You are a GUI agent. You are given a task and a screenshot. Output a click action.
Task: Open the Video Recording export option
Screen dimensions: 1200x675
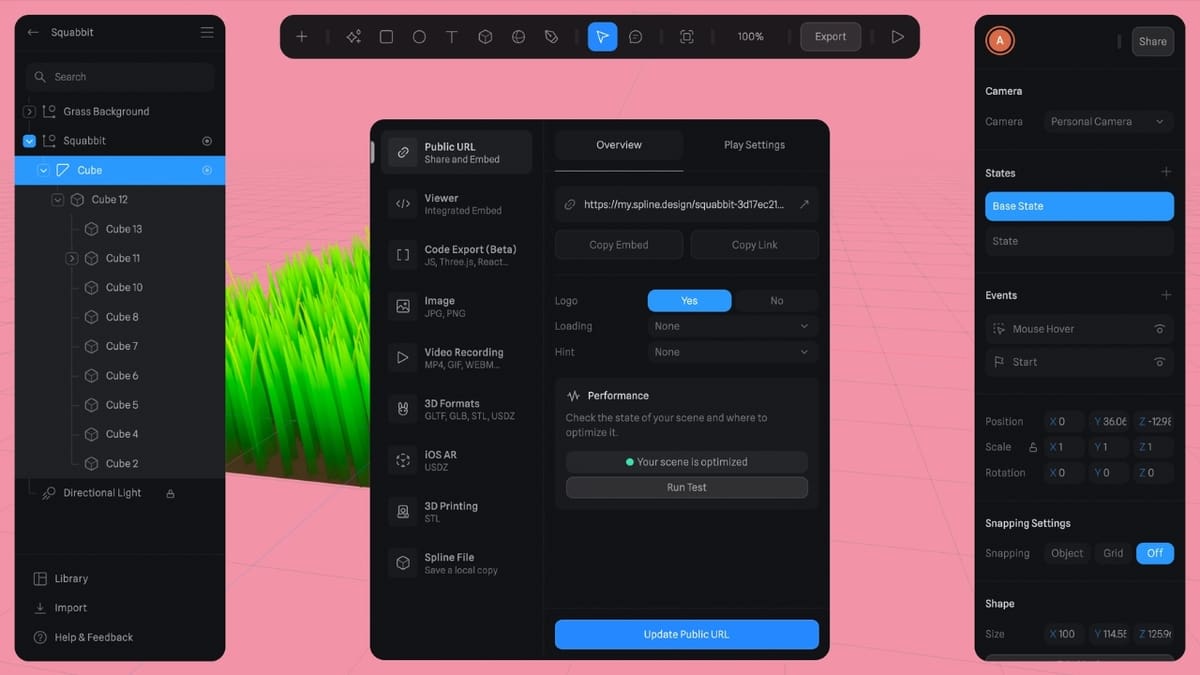pyautogui.click(x=457, y=358)
